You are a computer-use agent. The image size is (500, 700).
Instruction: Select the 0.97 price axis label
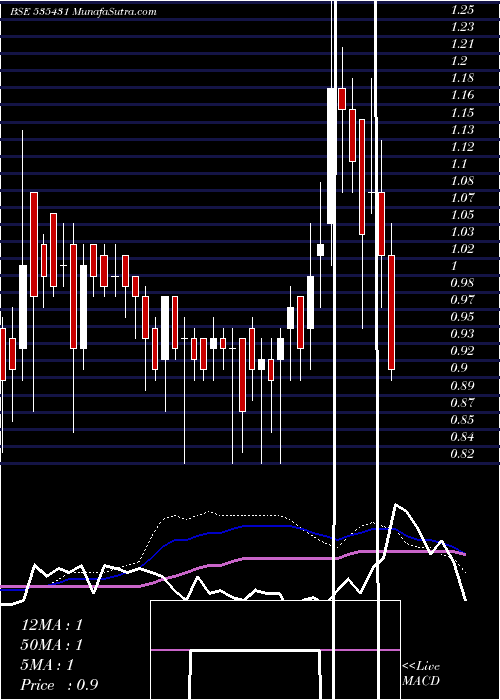463,300
